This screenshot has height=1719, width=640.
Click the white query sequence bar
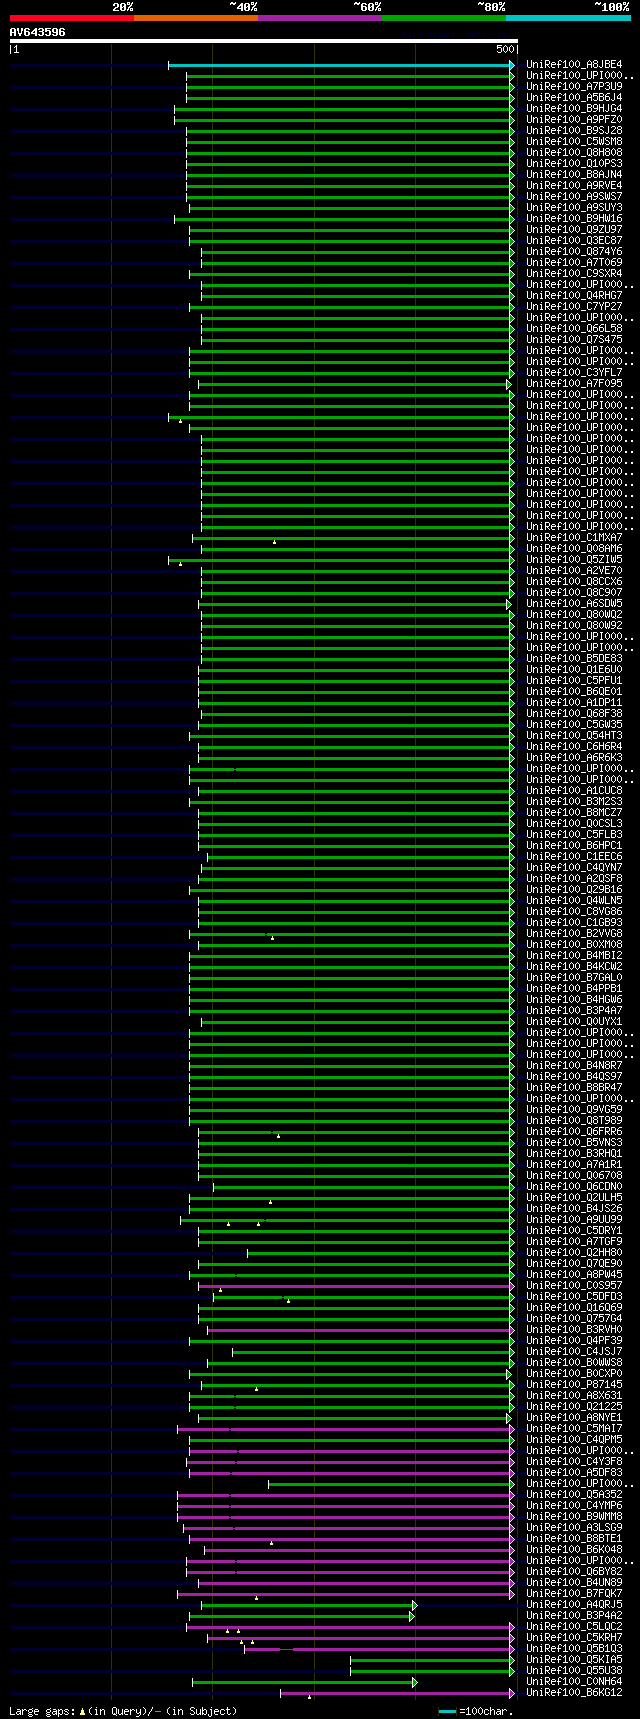click(264, 41)
